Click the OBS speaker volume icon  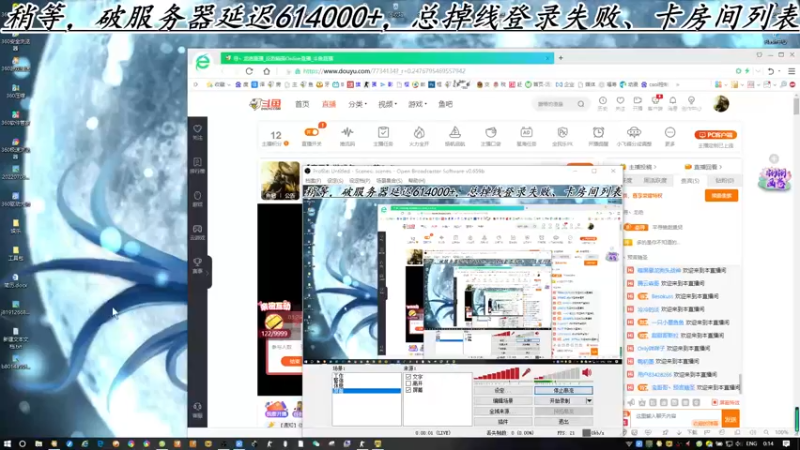[x=587, y=373]
